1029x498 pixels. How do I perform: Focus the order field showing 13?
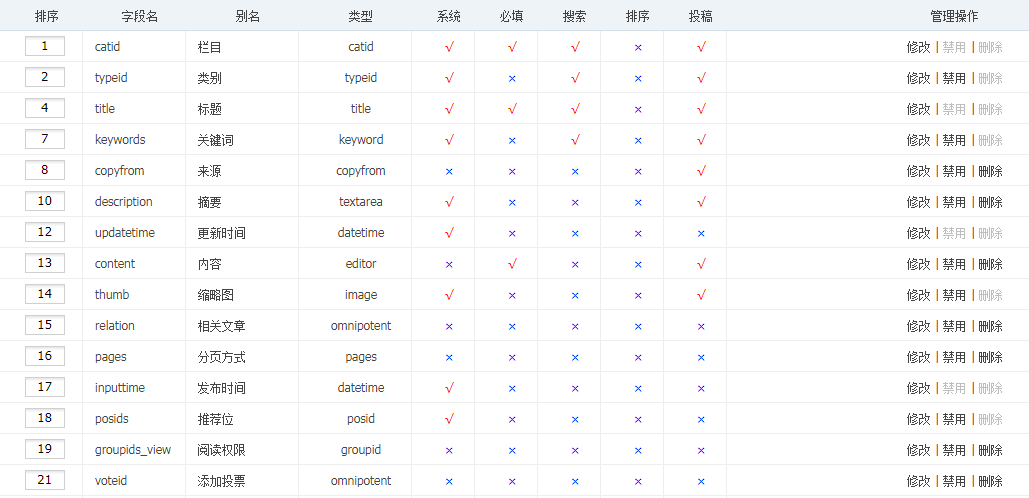[x=45, y=263]
